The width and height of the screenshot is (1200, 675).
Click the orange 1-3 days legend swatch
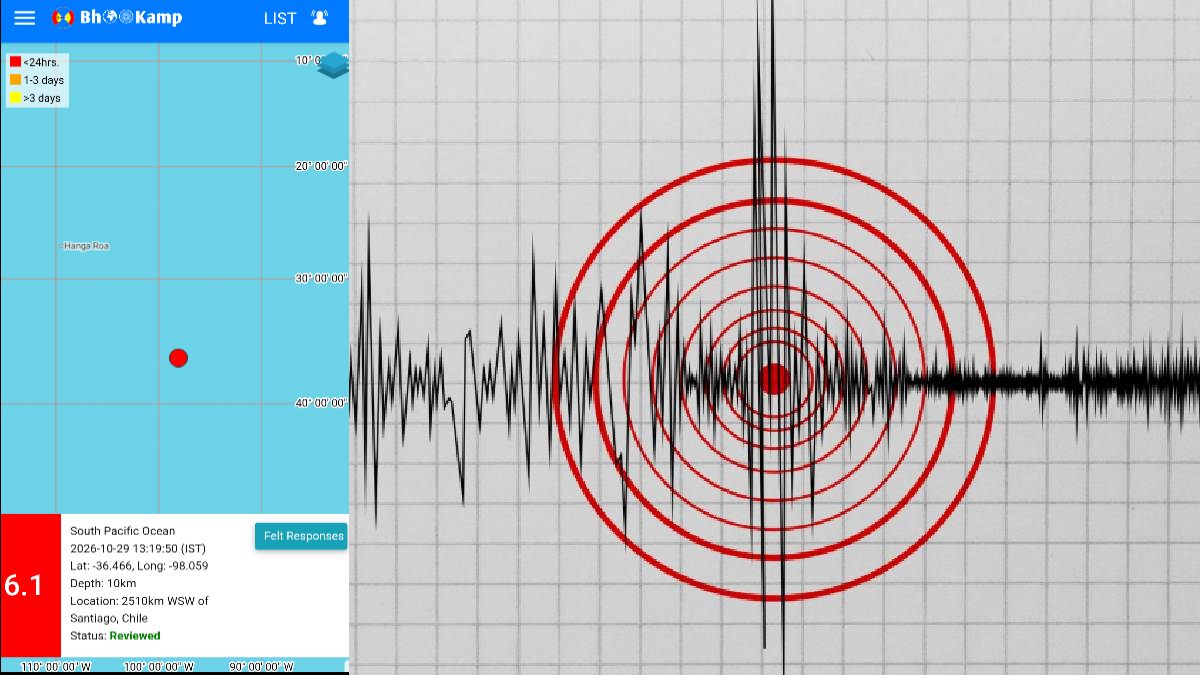coord(15,80)
